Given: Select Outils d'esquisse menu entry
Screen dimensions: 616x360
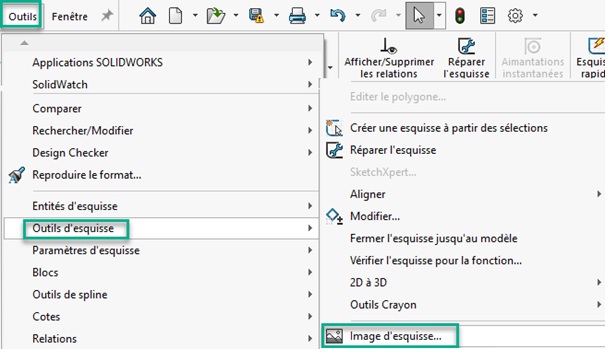Looking at the screenshot, I should point(162,228).
